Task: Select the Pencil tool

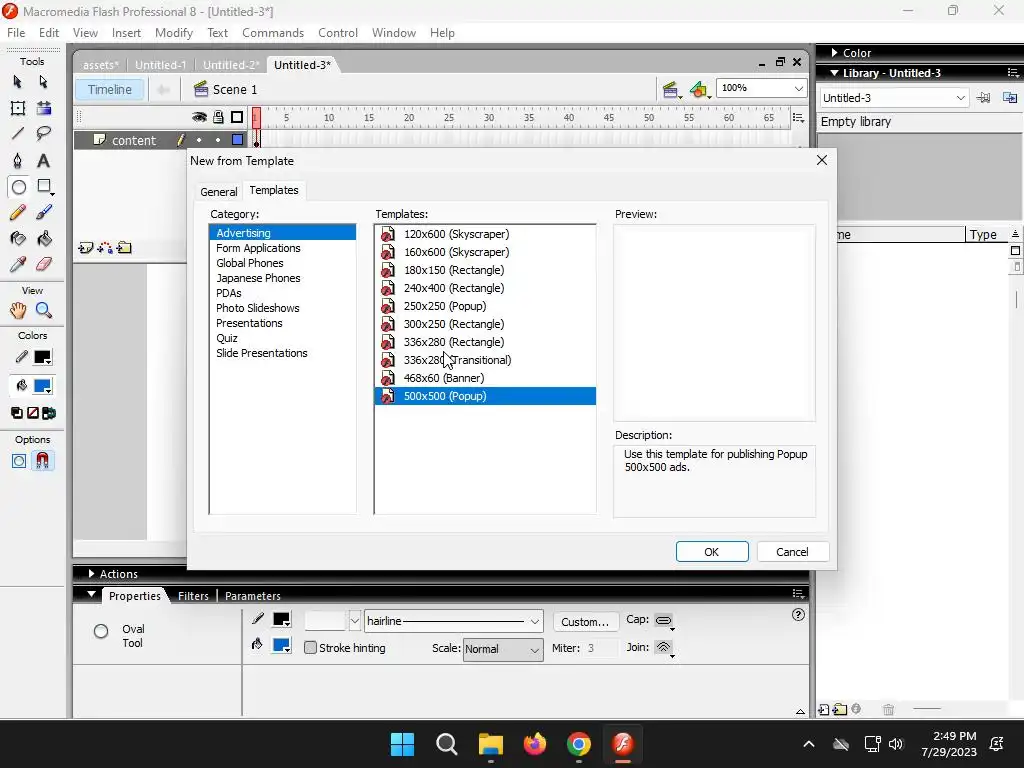Action: click(x=18, y=212)
